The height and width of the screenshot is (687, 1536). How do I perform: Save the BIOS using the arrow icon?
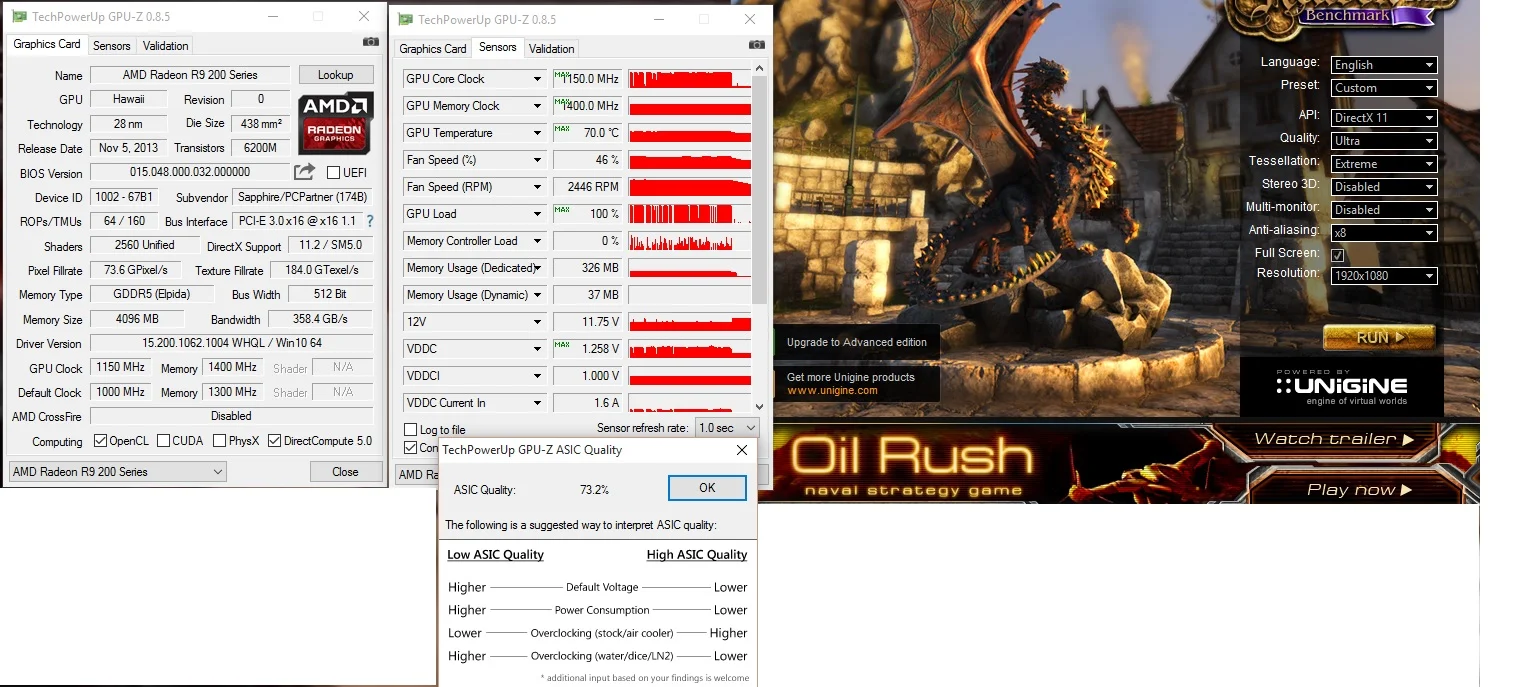click(x=305, y=172)
